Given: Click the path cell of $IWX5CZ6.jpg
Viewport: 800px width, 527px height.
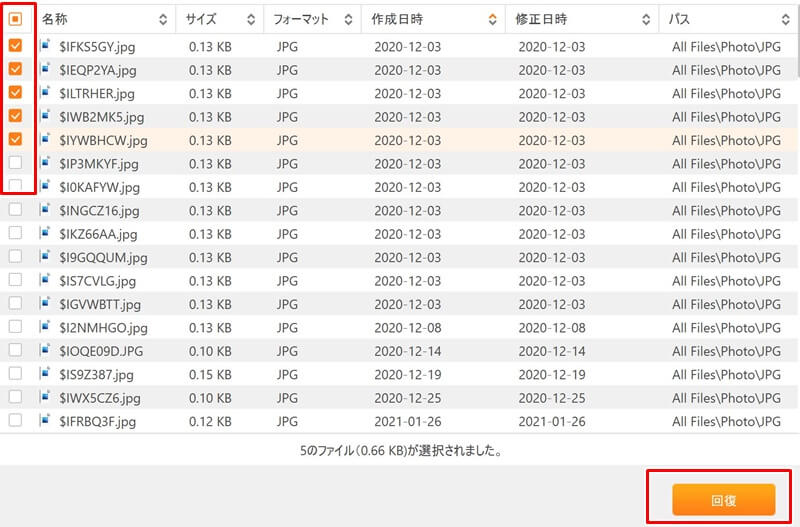Looking at the screenshot, I should click(x=727, y=398).
